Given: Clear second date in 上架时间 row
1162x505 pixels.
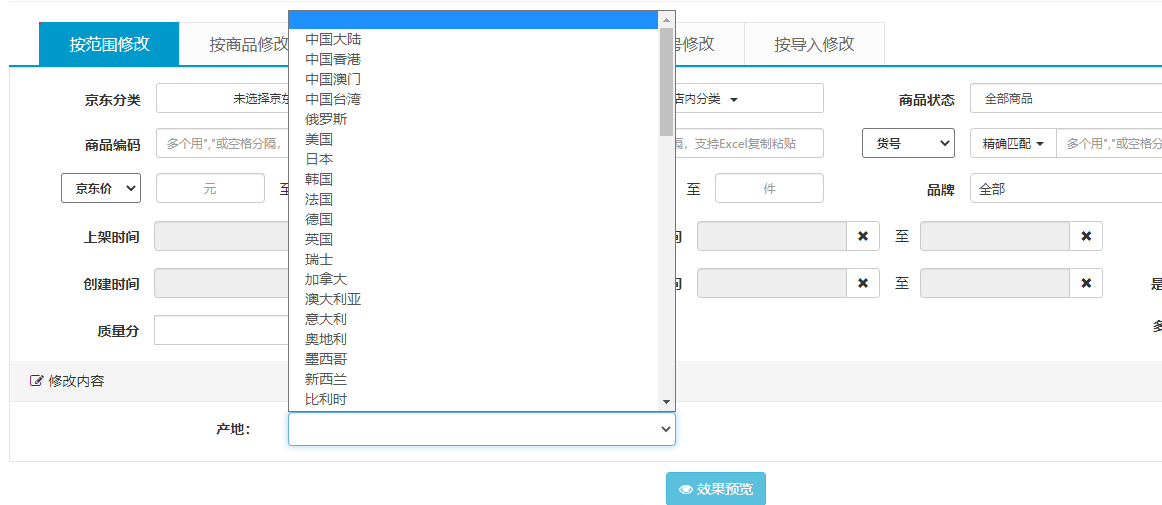Looking at the screenshot, I should [x=1086, y=237].
